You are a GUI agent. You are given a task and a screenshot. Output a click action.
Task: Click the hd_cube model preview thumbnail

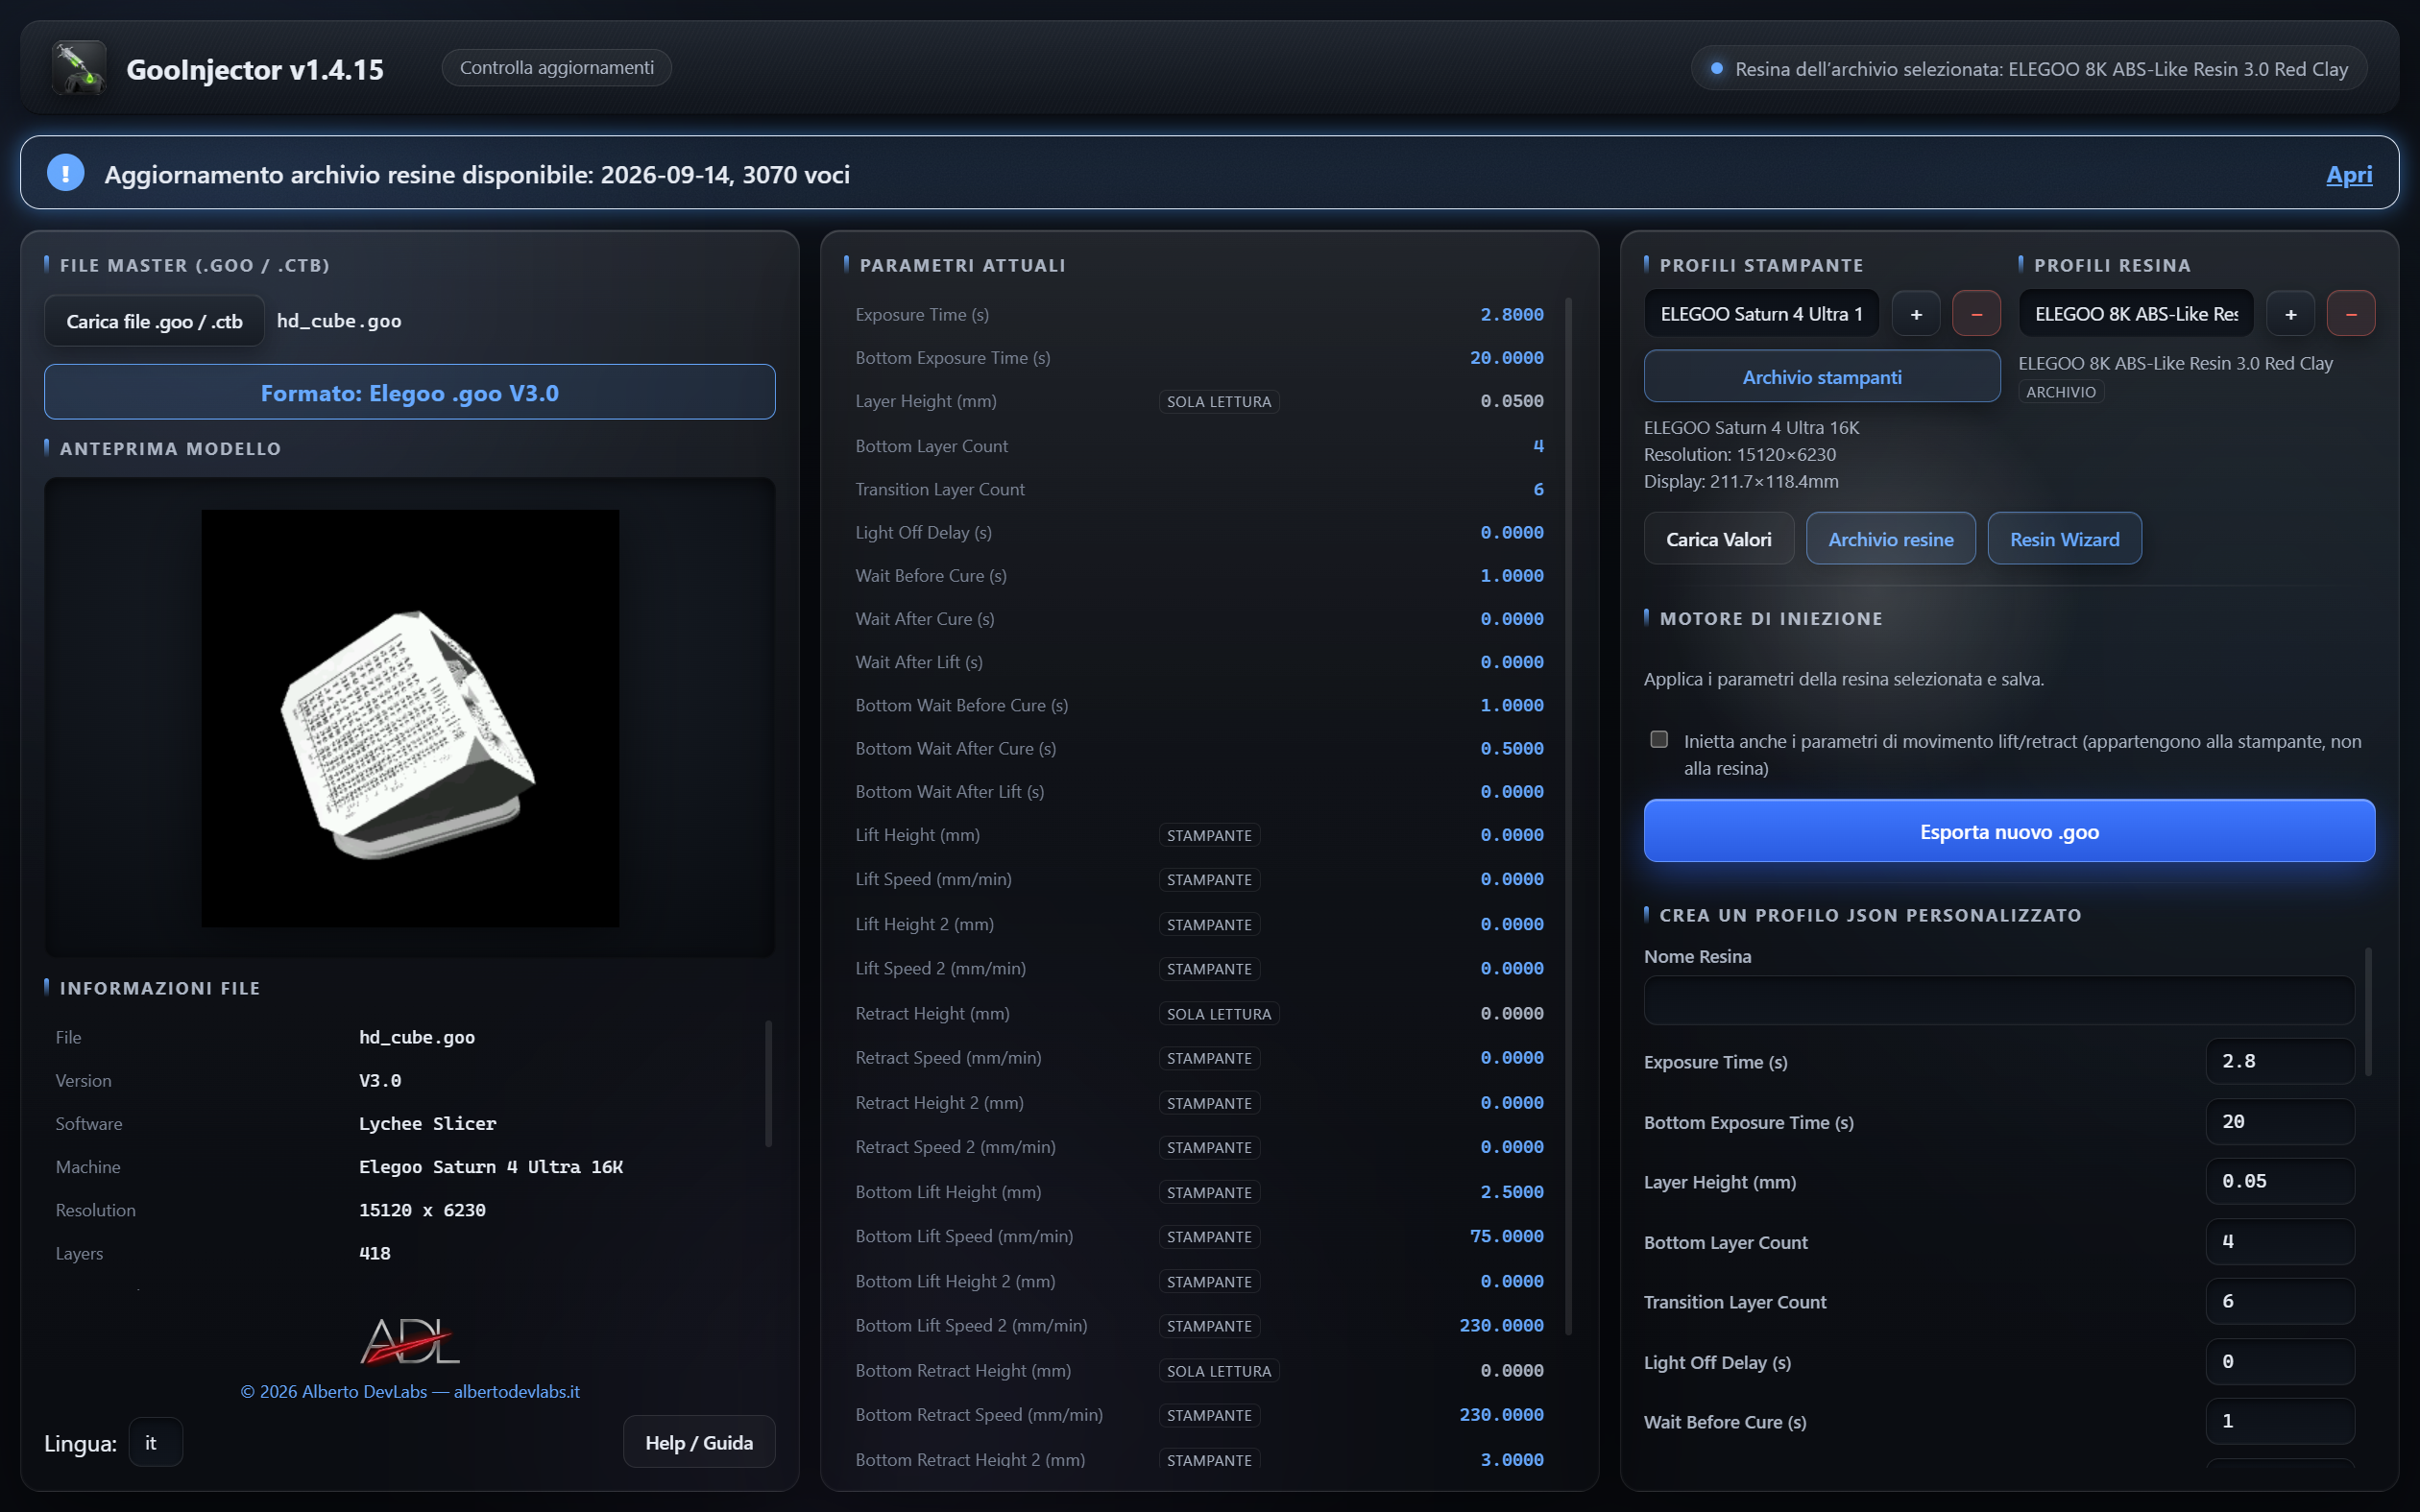(x=410, y=718)
